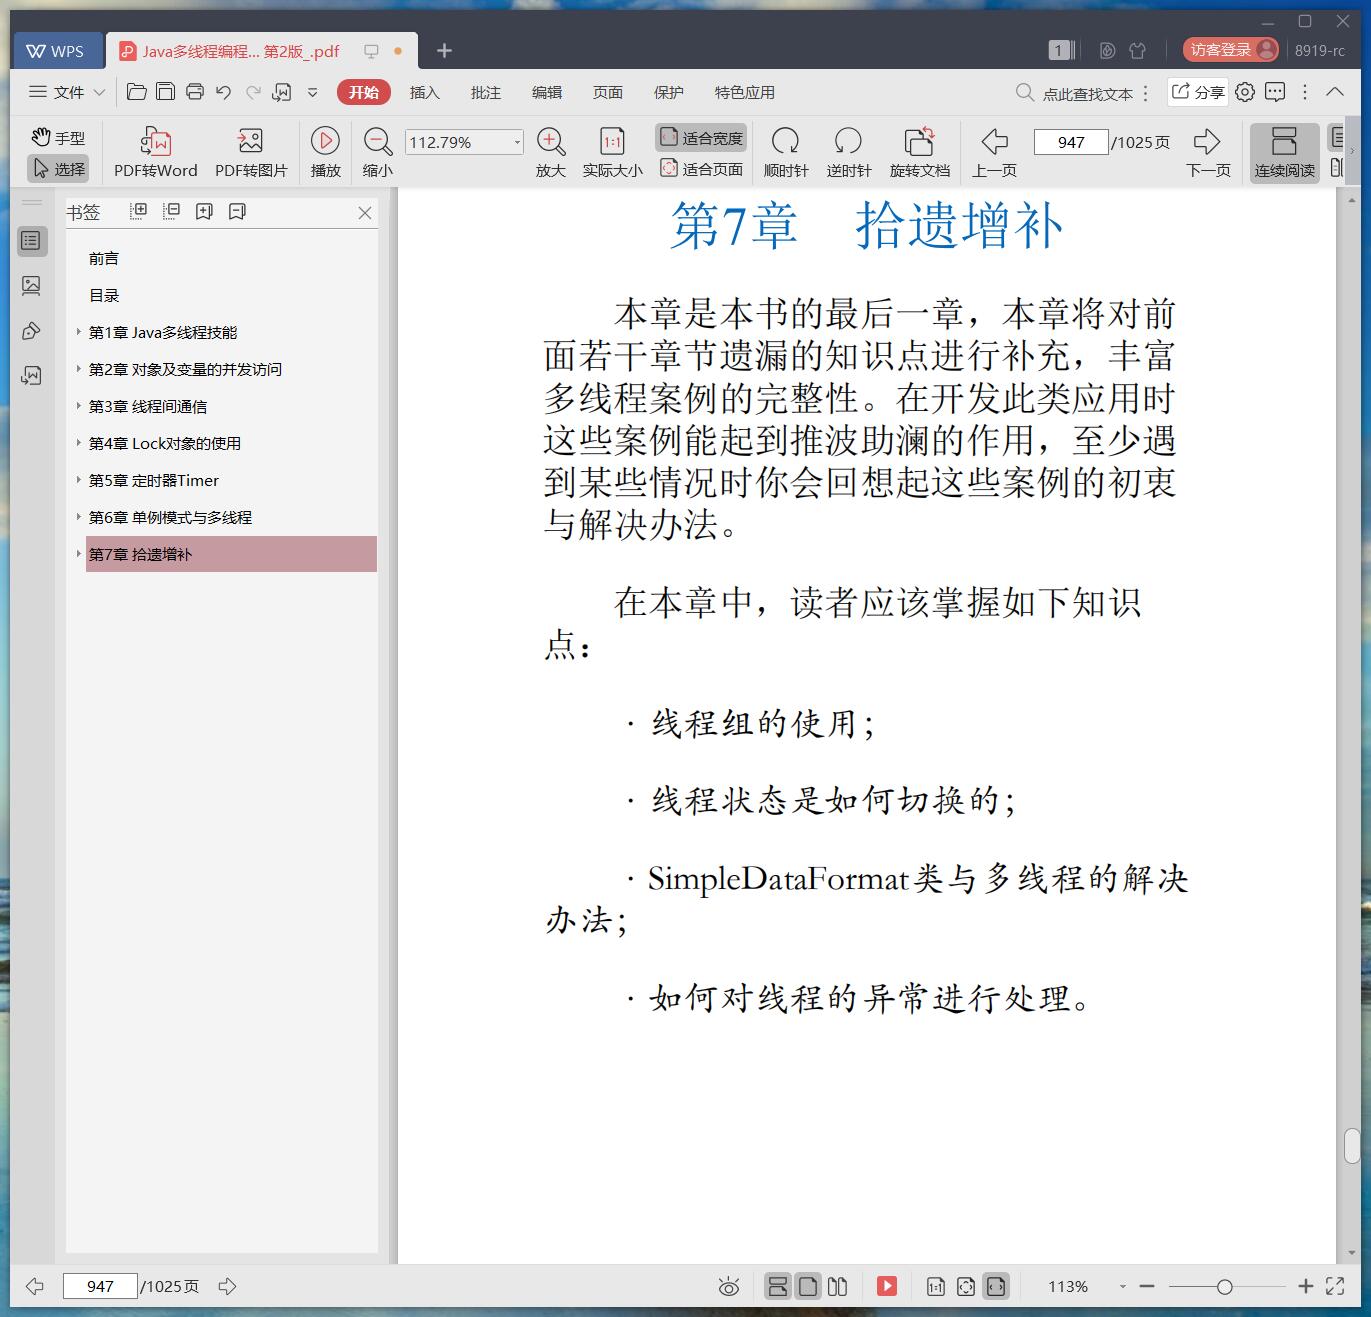Switch to the 页面 ribbon tab
Viewport: 1371px width, 1317px height.
(x=608, y=92)
